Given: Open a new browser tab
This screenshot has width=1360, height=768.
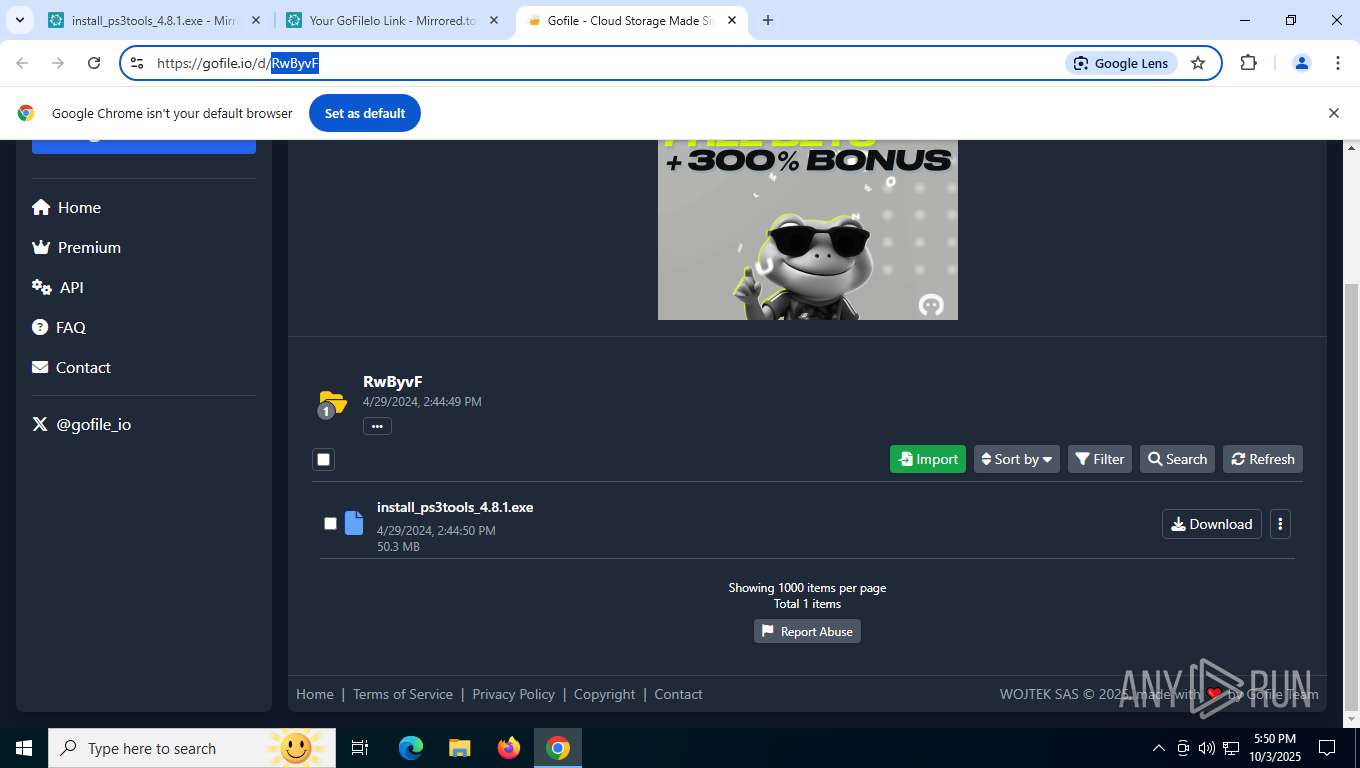Looking at the screenshot, I should point(768,20).
